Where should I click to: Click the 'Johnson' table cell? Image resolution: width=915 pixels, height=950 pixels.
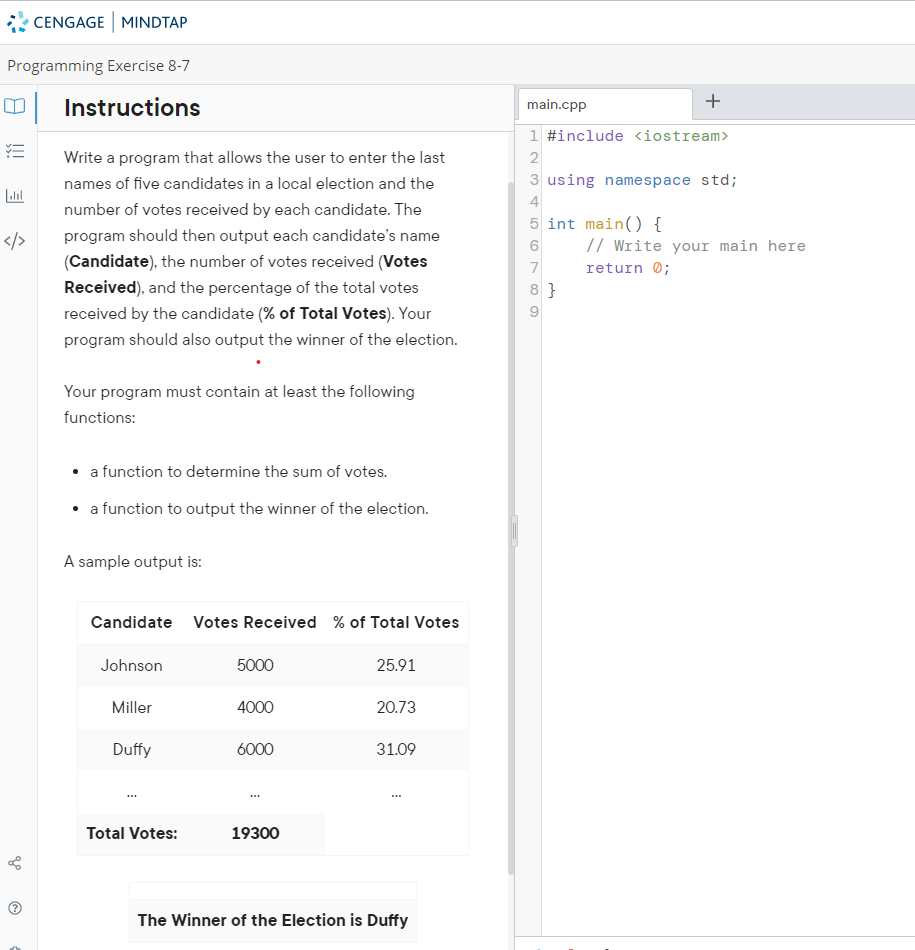[x=131, y=665]
